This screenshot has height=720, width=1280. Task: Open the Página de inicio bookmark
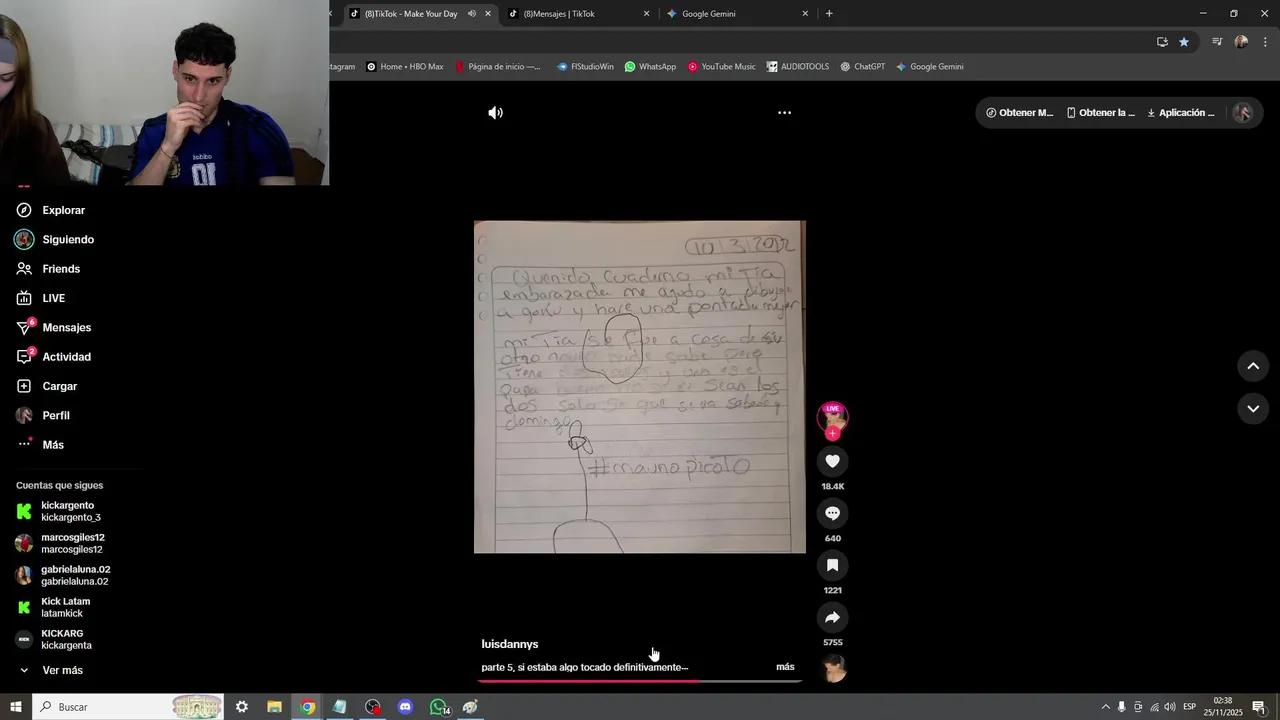point(498,67)
